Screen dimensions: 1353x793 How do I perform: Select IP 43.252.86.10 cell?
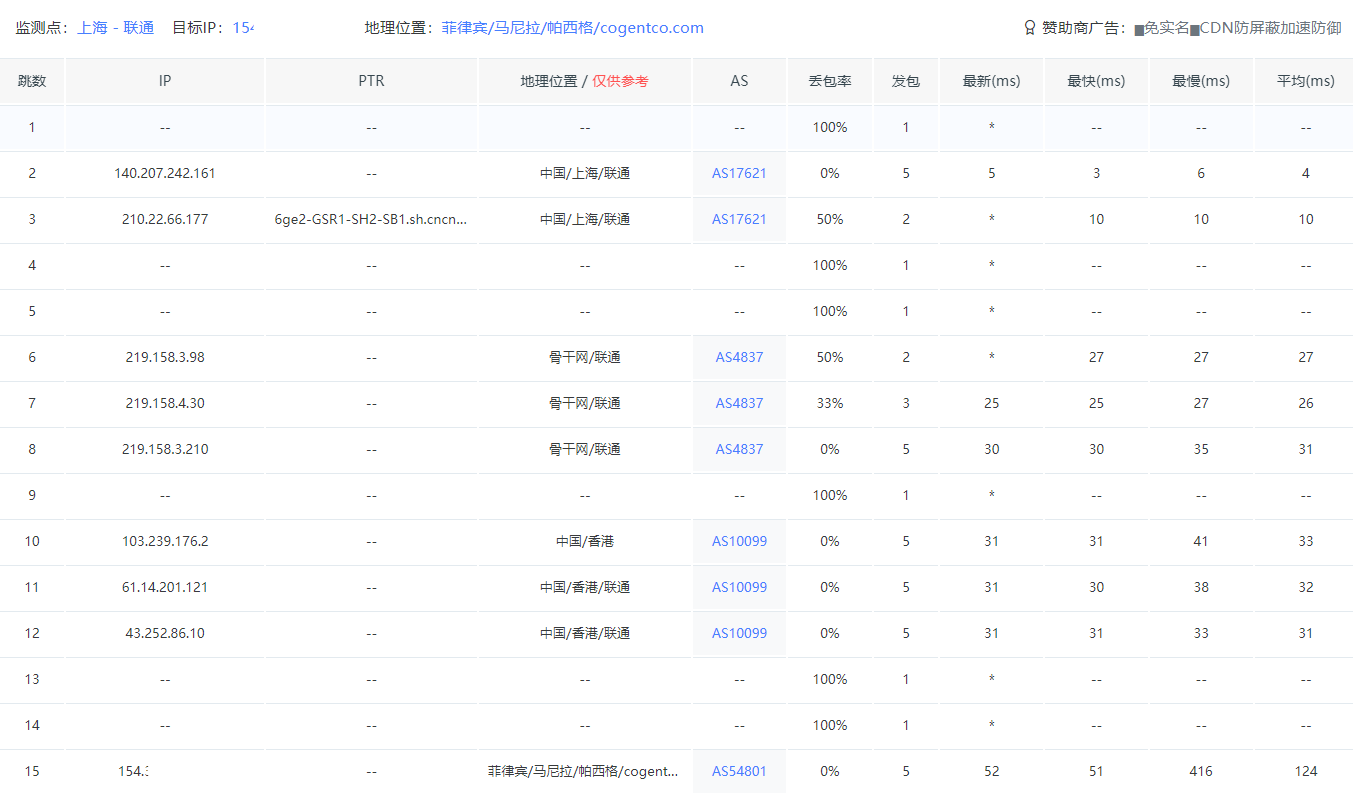pyautogui.click(x=165, y=633)
